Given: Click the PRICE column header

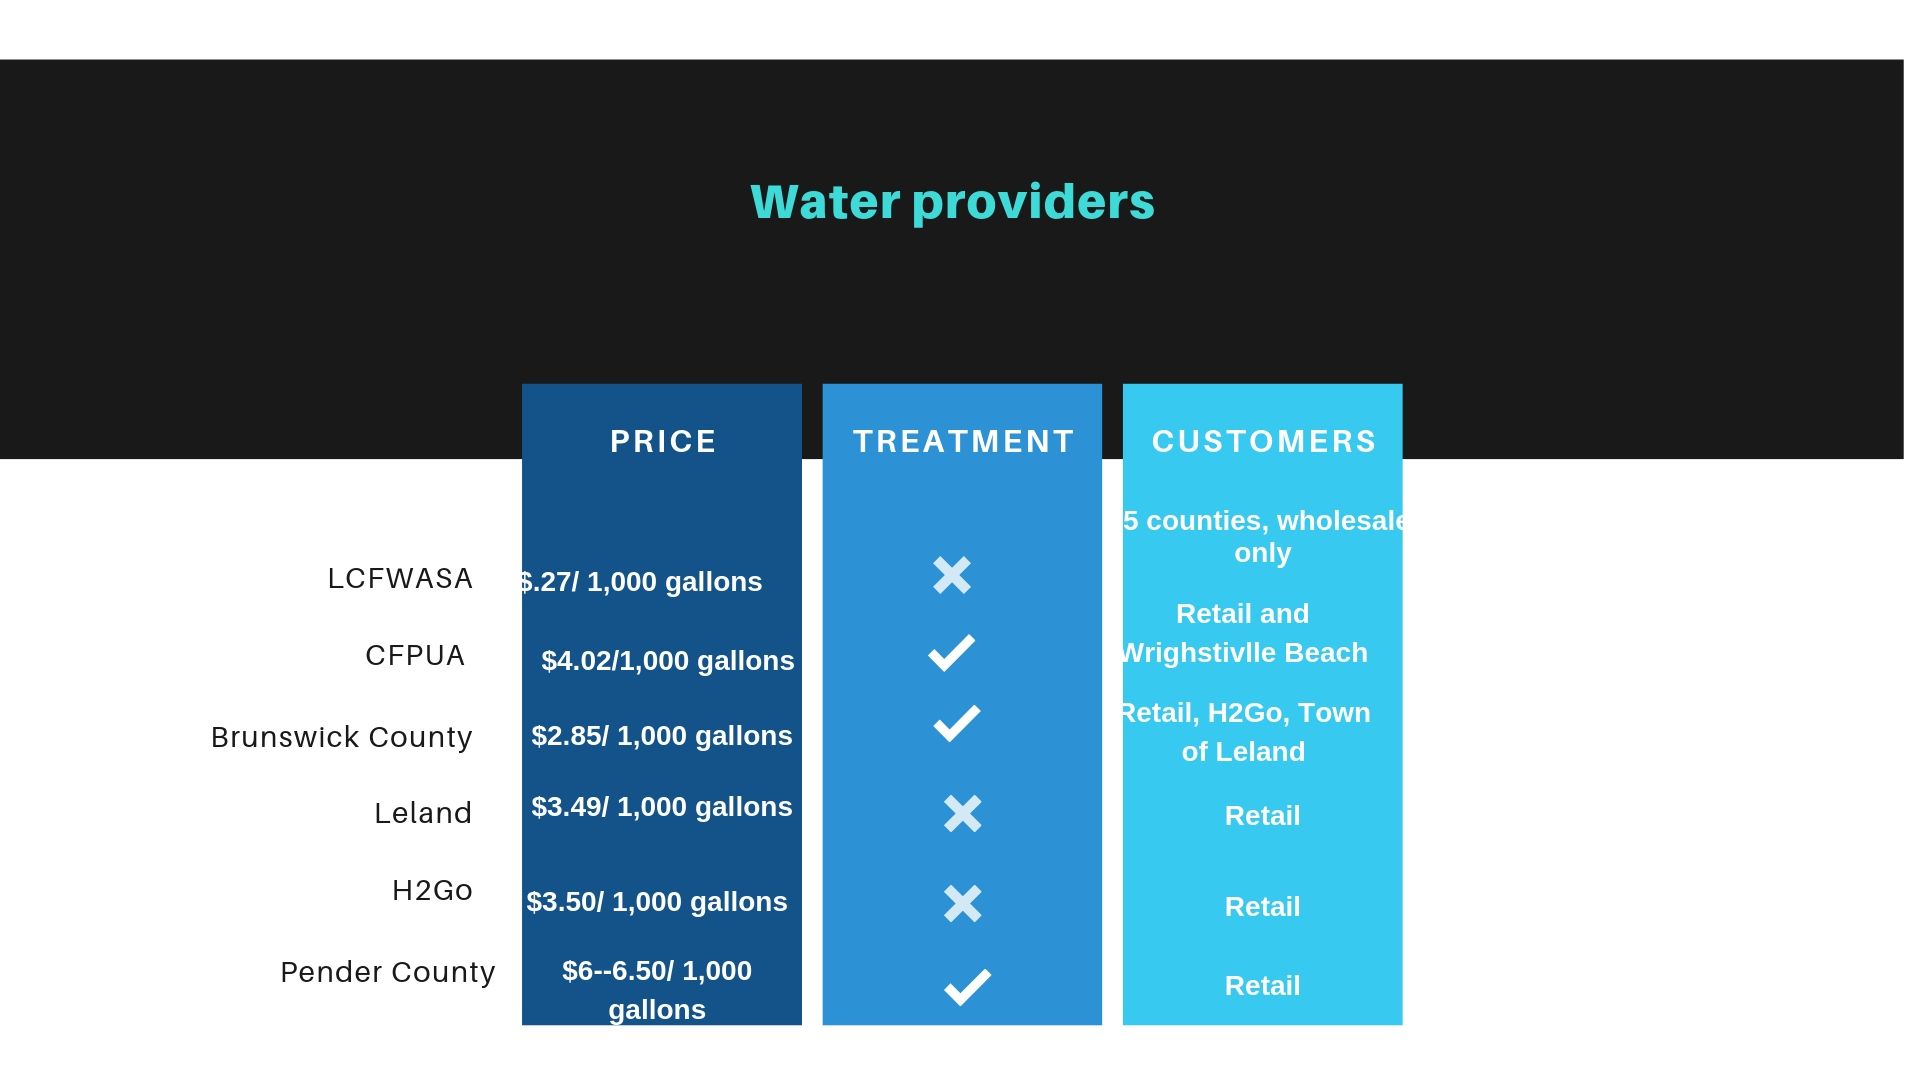Looking at the screenshot, I should click(x=663, y=441).
